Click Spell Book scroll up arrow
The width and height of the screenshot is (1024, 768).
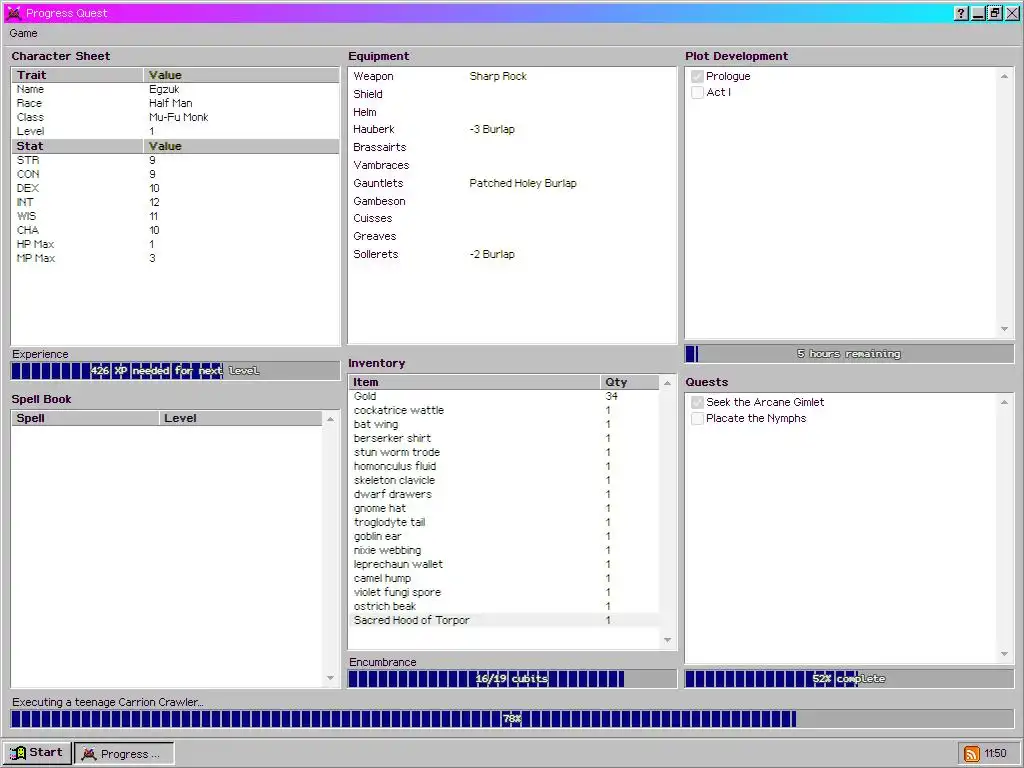point(330,419)
